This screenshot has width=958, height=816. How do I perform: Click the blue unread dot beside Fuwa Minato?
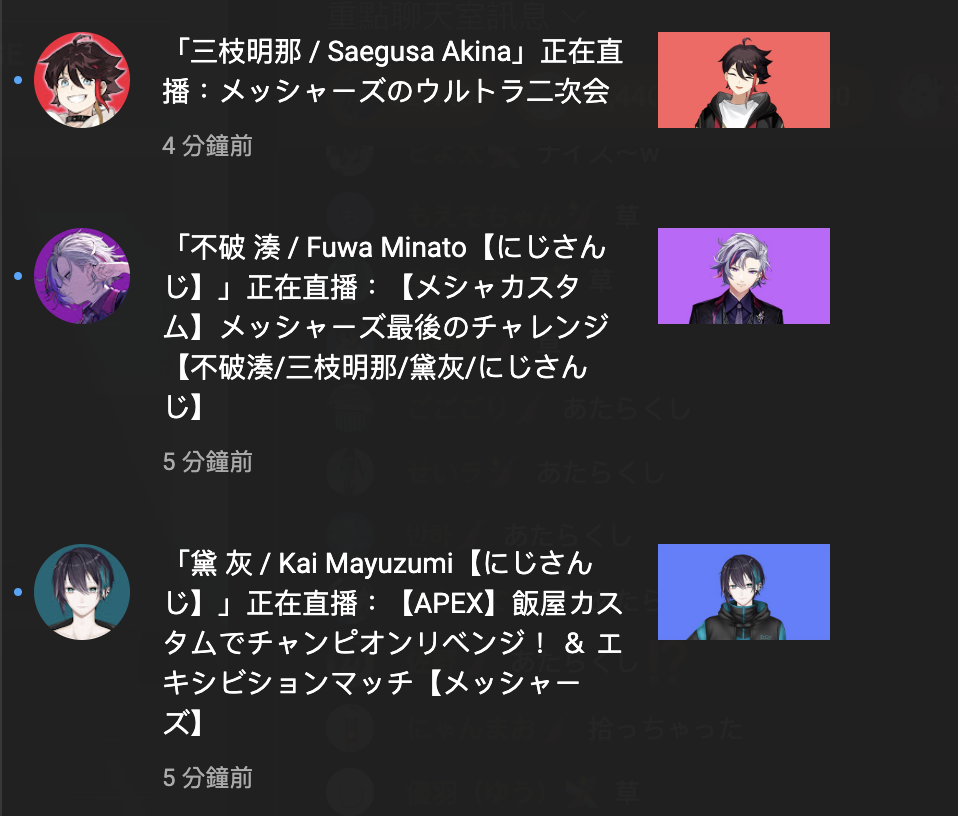tap(18, 276)
